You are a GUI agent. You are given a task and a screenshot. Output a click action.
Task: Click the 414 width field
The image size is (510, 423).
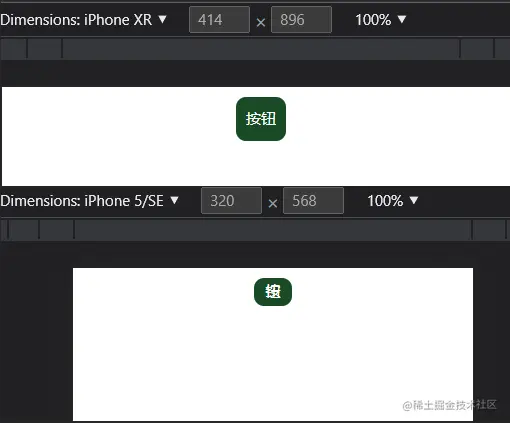(x=219, y=20)
